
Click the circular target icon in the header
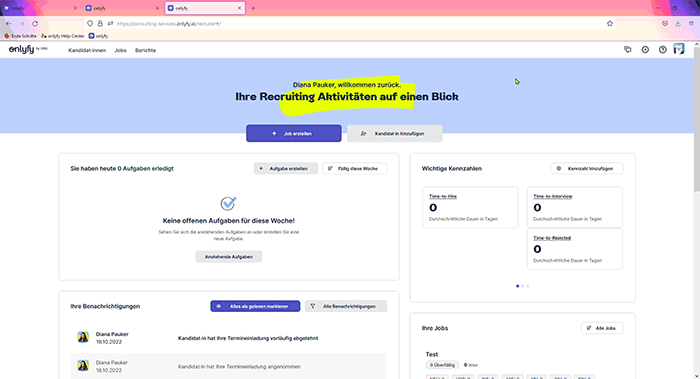coord(645,50)
